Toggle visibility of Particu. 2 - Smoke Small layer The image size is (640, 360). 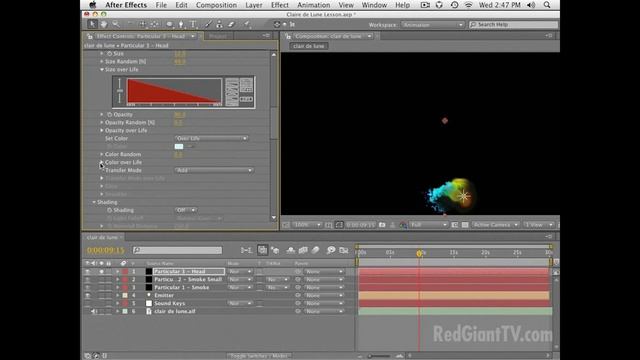click(x=87, y=280)
